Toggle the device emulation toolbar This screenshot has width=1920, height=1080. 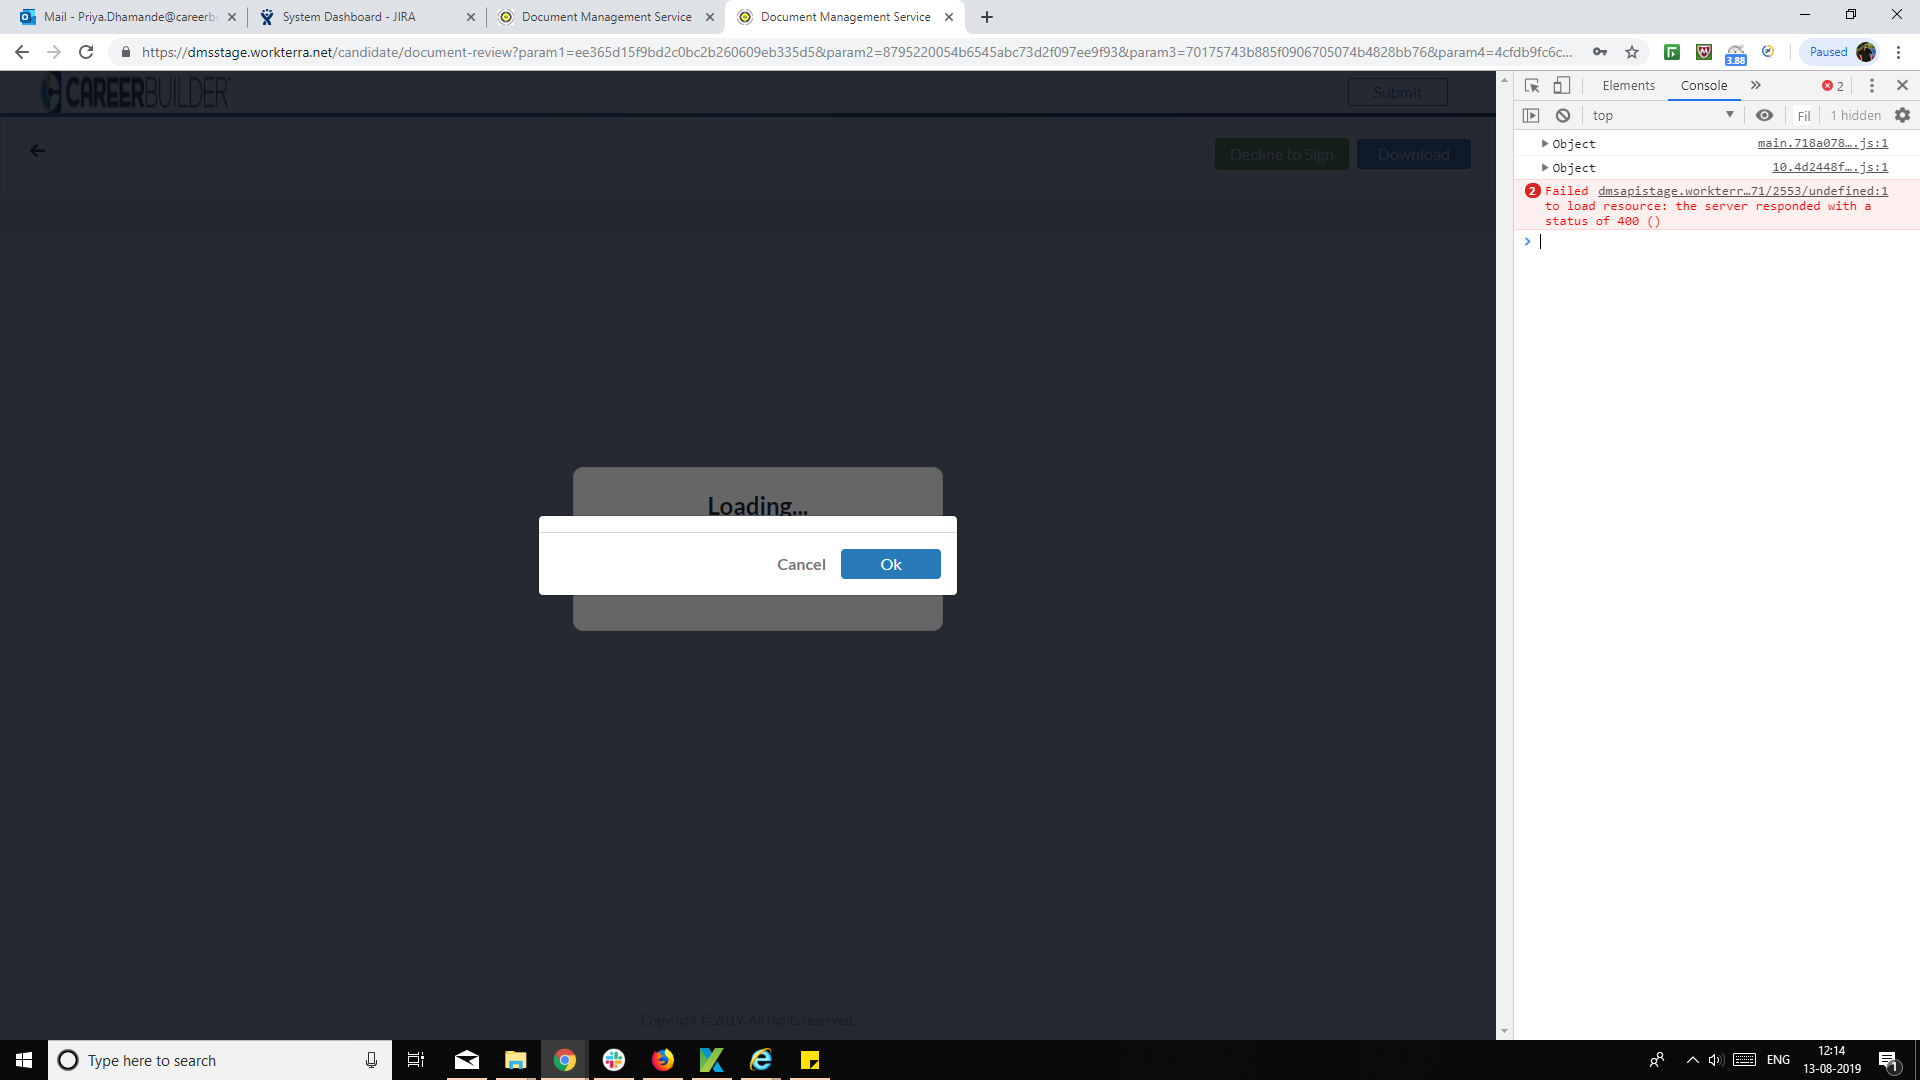1562,85
